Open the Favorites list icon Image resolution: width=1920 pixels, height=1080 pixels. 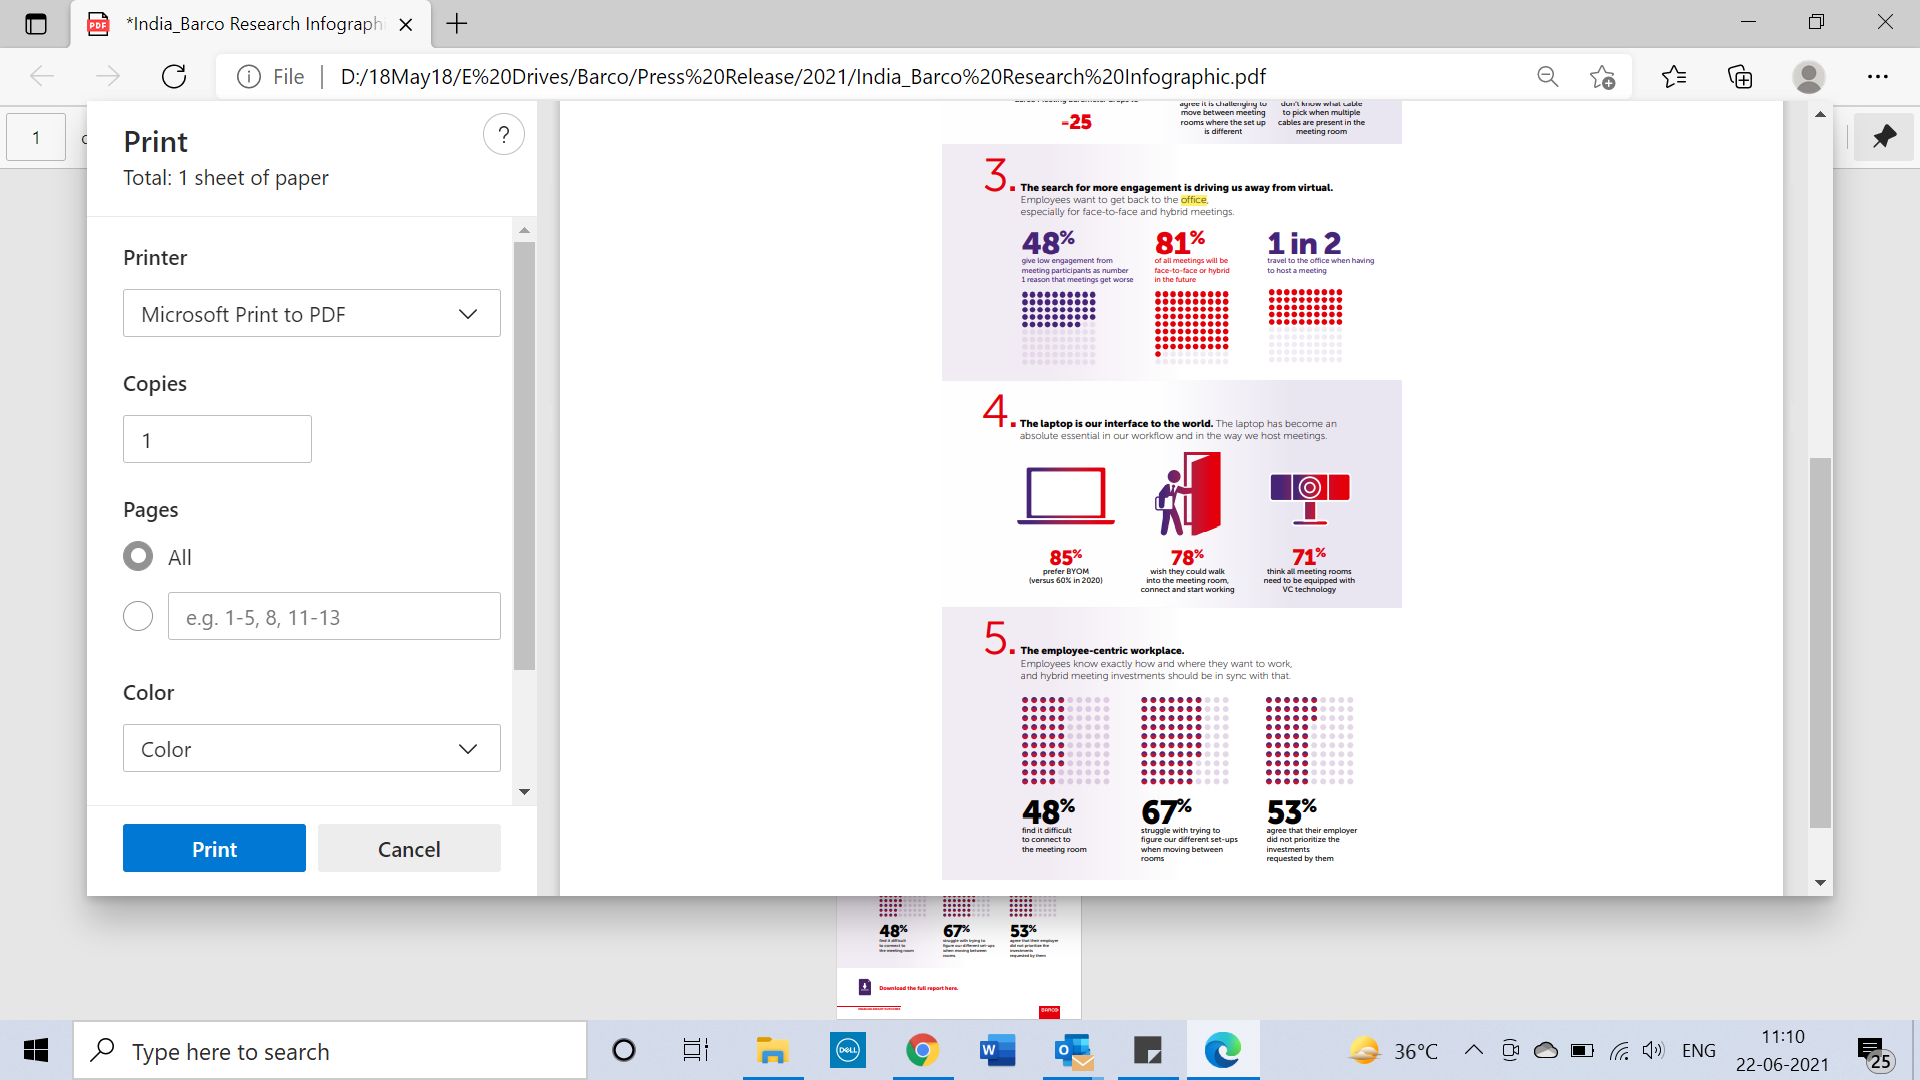click(x=1673, y=77)
